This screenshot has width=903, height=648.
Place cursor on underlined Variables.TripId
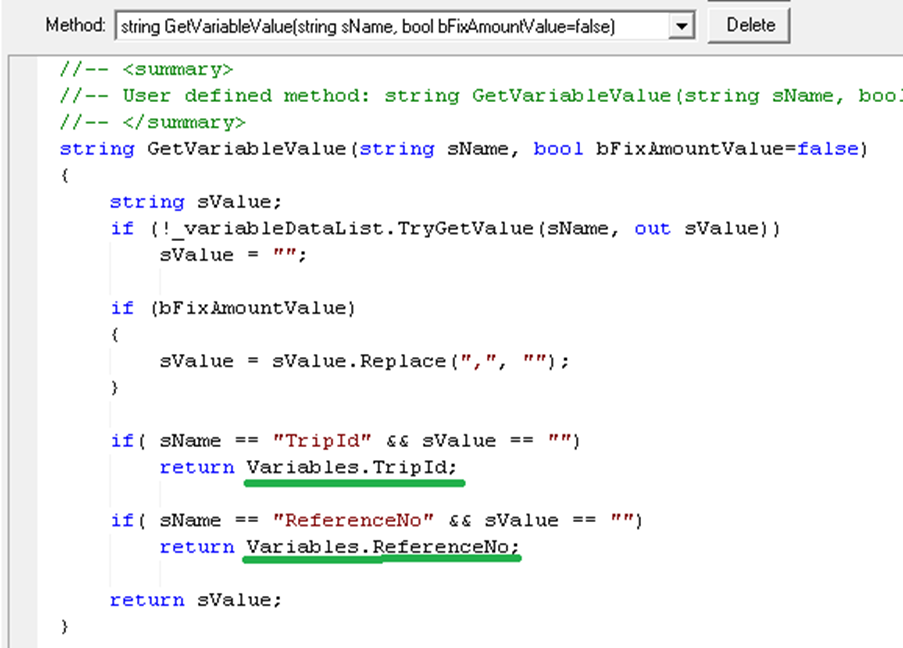[x=355, y=467]
